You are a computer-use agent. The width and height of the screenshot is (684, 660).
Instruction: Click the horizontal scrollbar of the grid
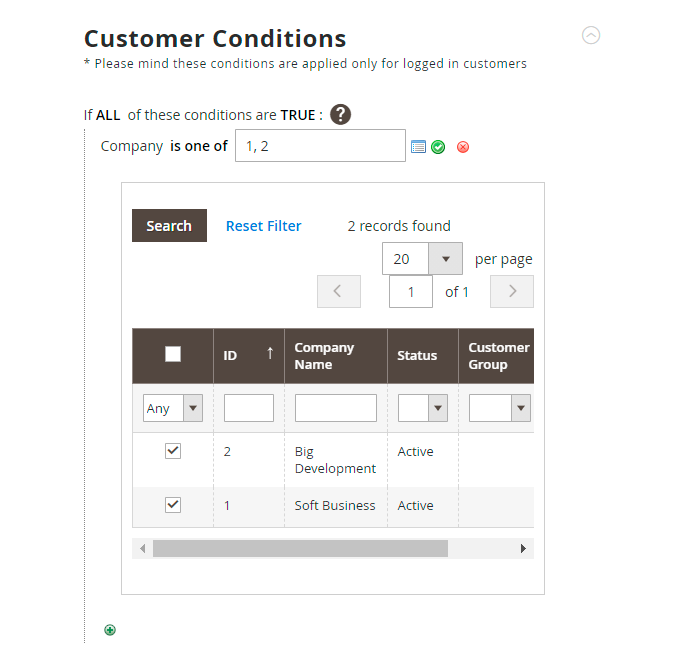pyautogui.click(x=300, y=549)
